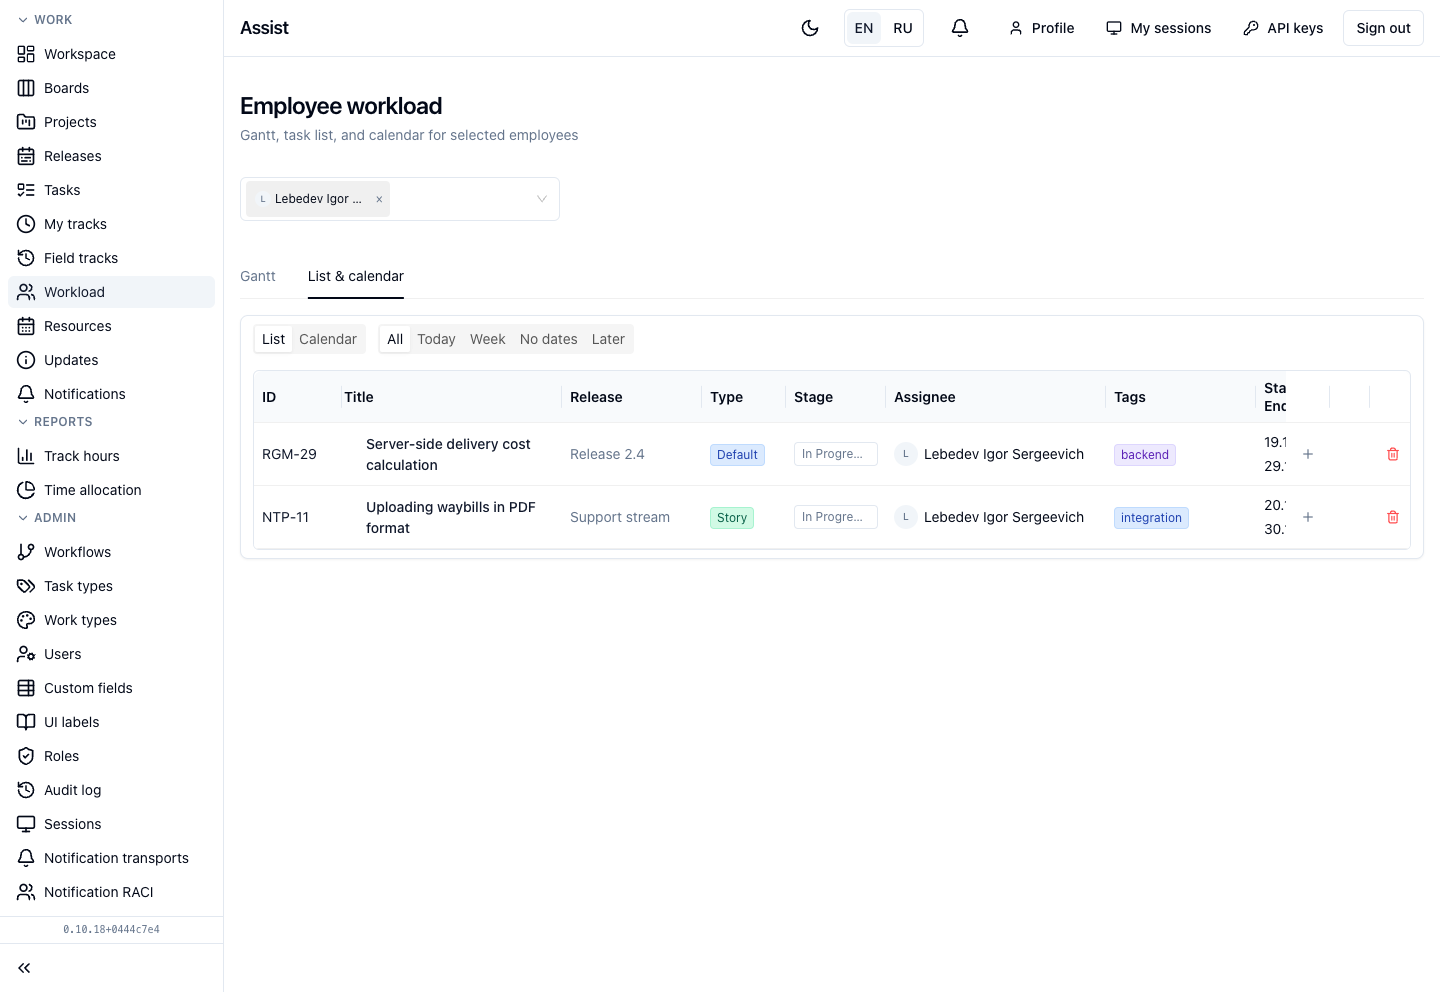Click plus icon in RGM-29 row
Screen dimensions: 1440x992
point(1308,454)
